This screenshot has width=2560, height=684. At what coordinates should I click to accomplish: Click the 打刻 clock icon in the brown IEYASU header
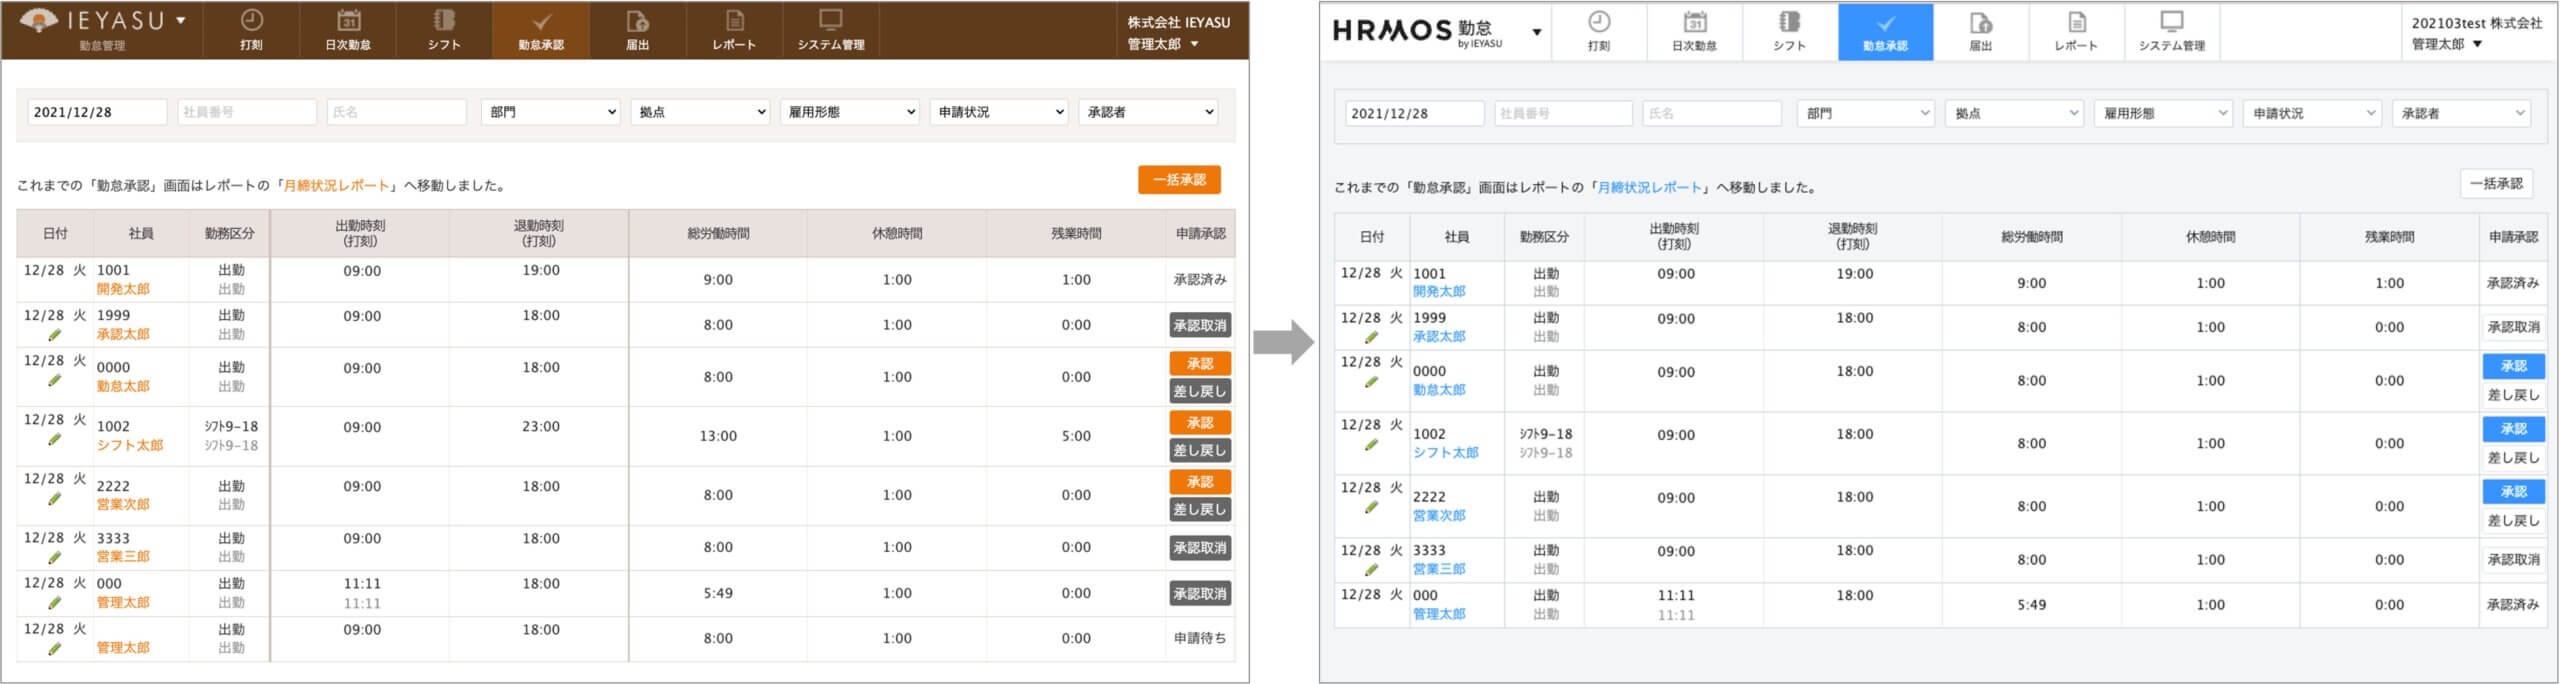251,21
